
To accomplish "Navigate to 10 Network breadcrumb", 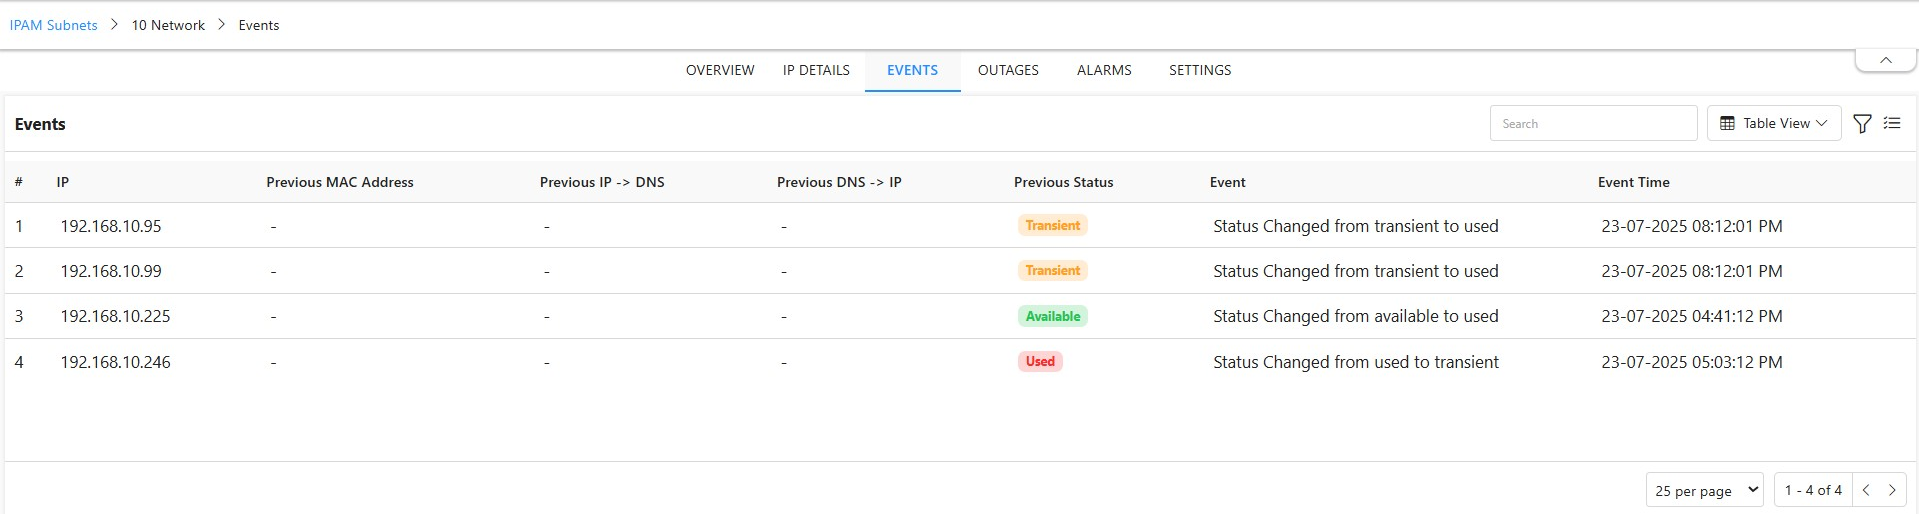I will click(168, 25).
